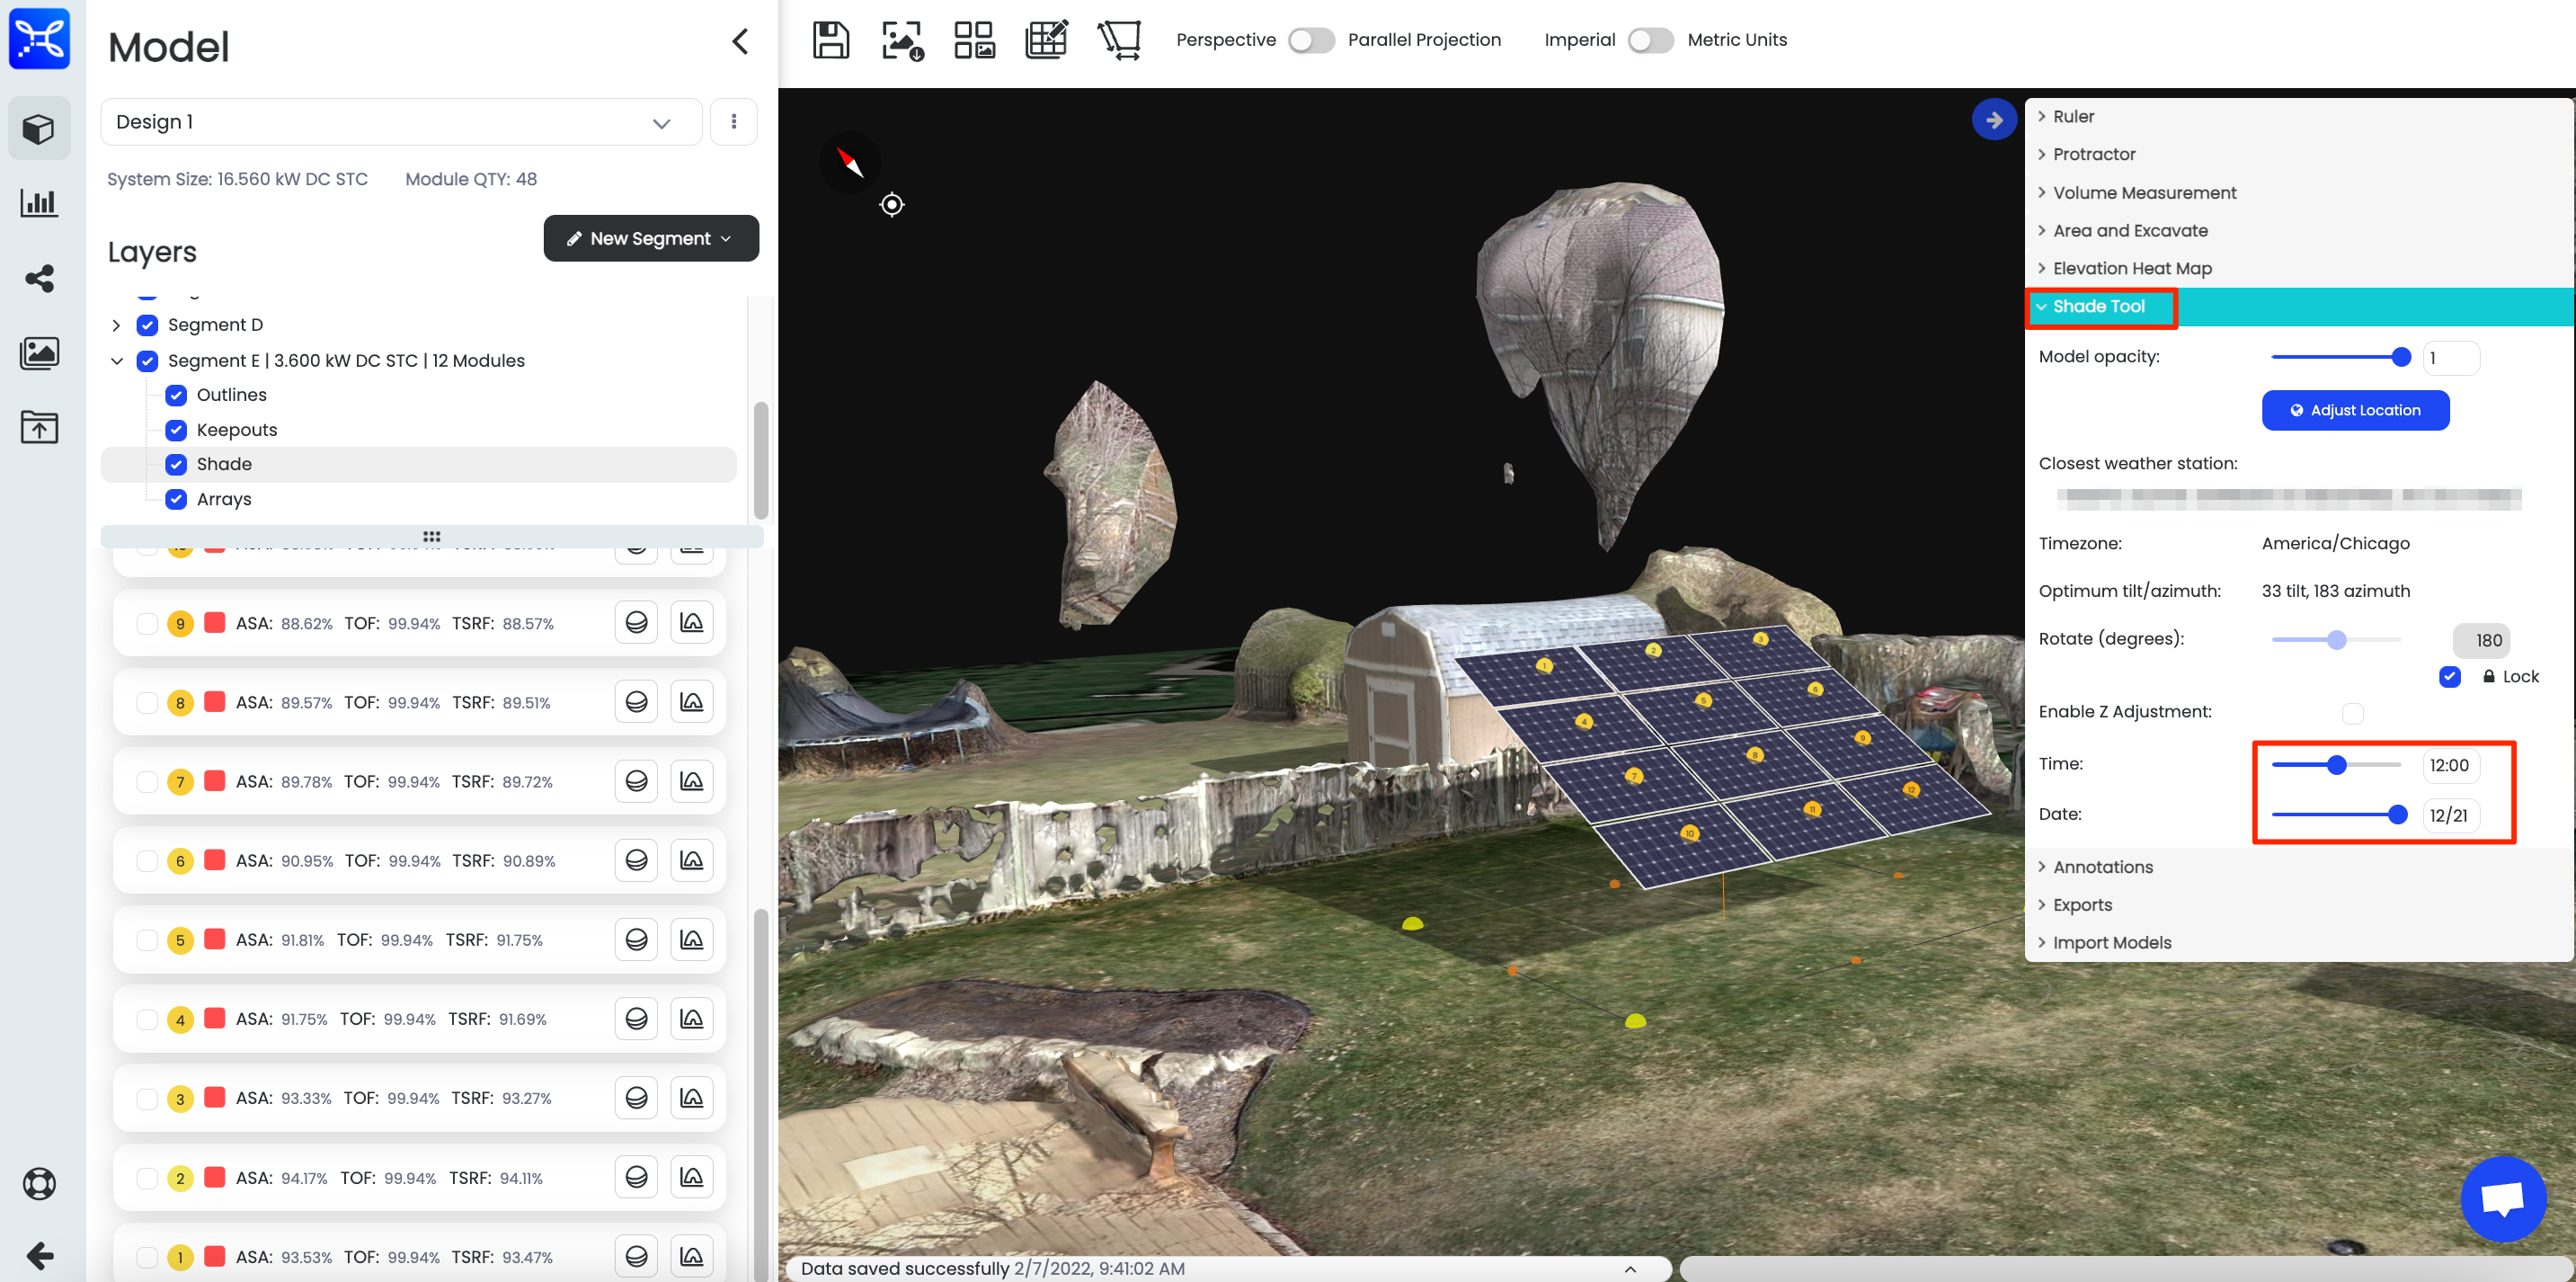The width and height of the screenshot is (2576, 1282).
Task: Click the app logo icon
Action: click(x=39, y=39)
